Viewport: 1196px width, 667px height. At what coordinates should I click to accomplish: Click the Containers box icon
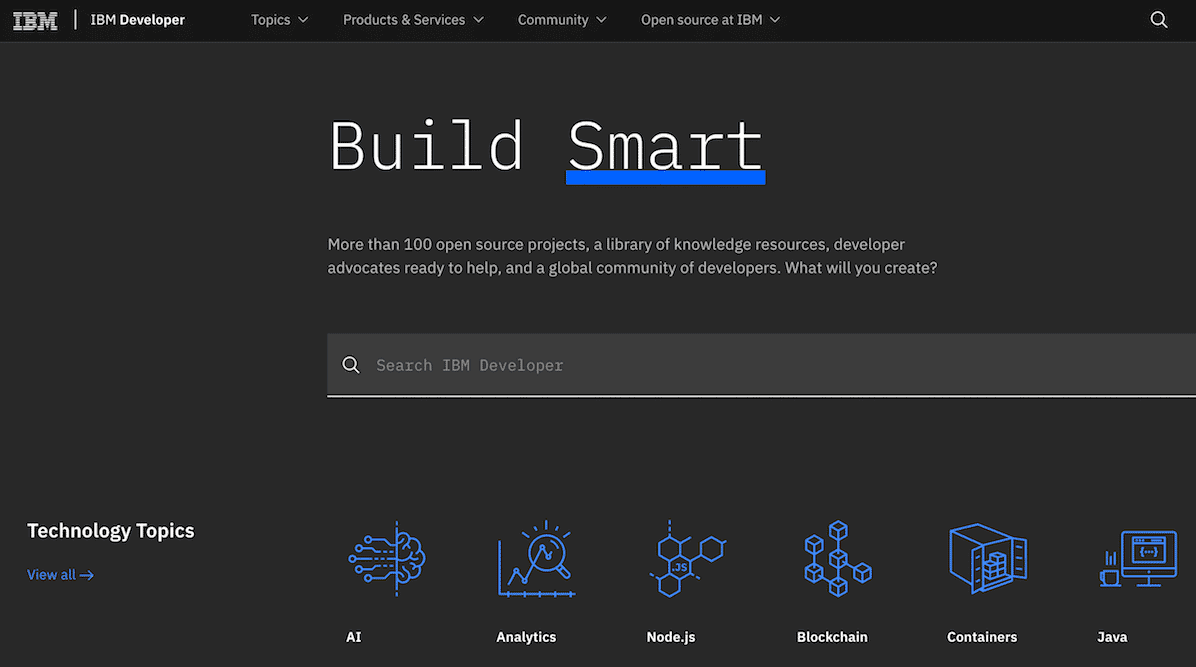(988, 559)
